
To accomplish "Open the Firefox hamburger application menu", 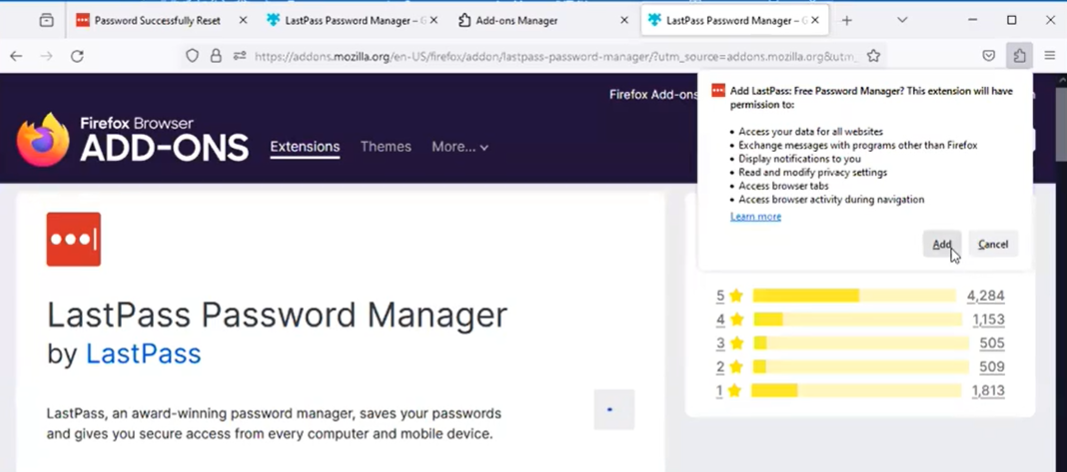I will [1049, 56].
